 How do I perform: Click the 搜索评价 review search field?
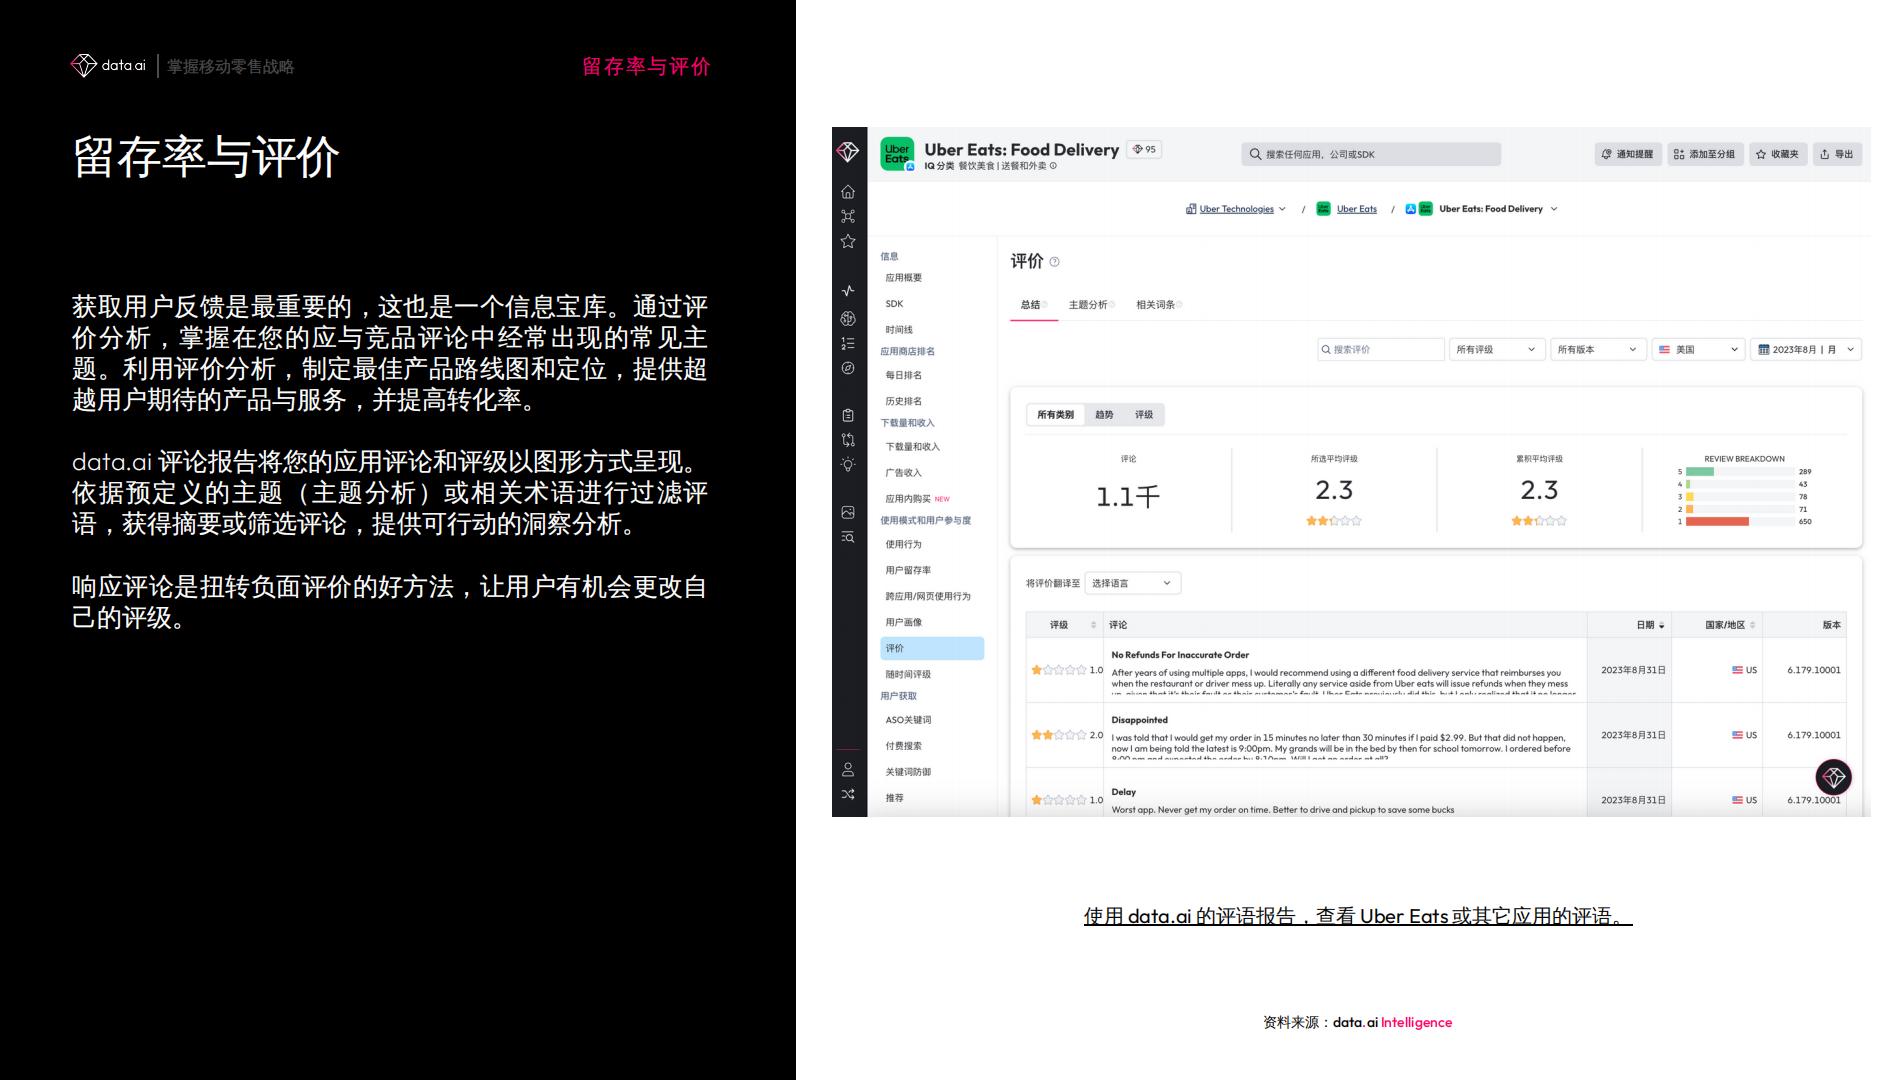click(x=1381, y=349)
